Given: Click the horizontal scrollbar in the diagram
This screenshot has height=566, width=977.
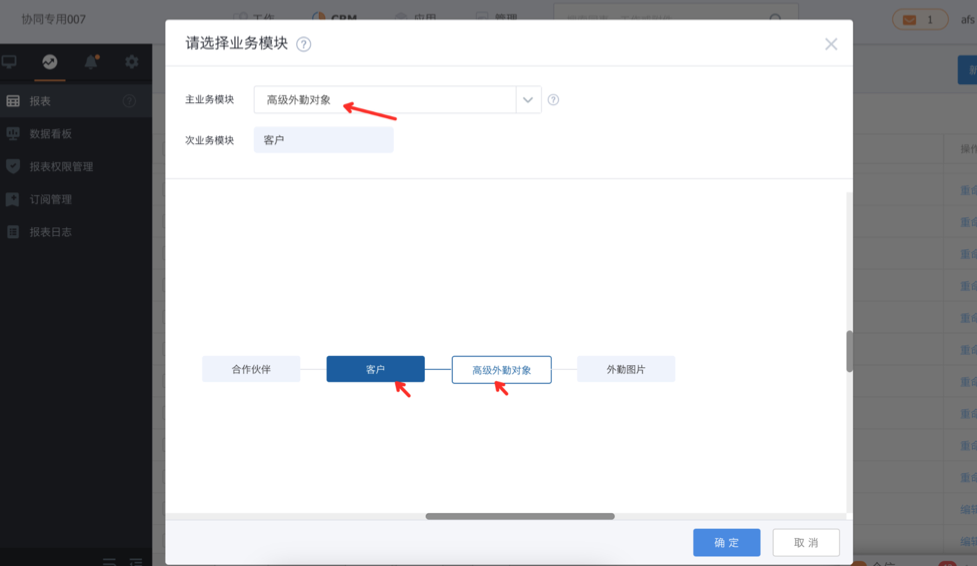Looking at the screenshot, I should (520, 516).
